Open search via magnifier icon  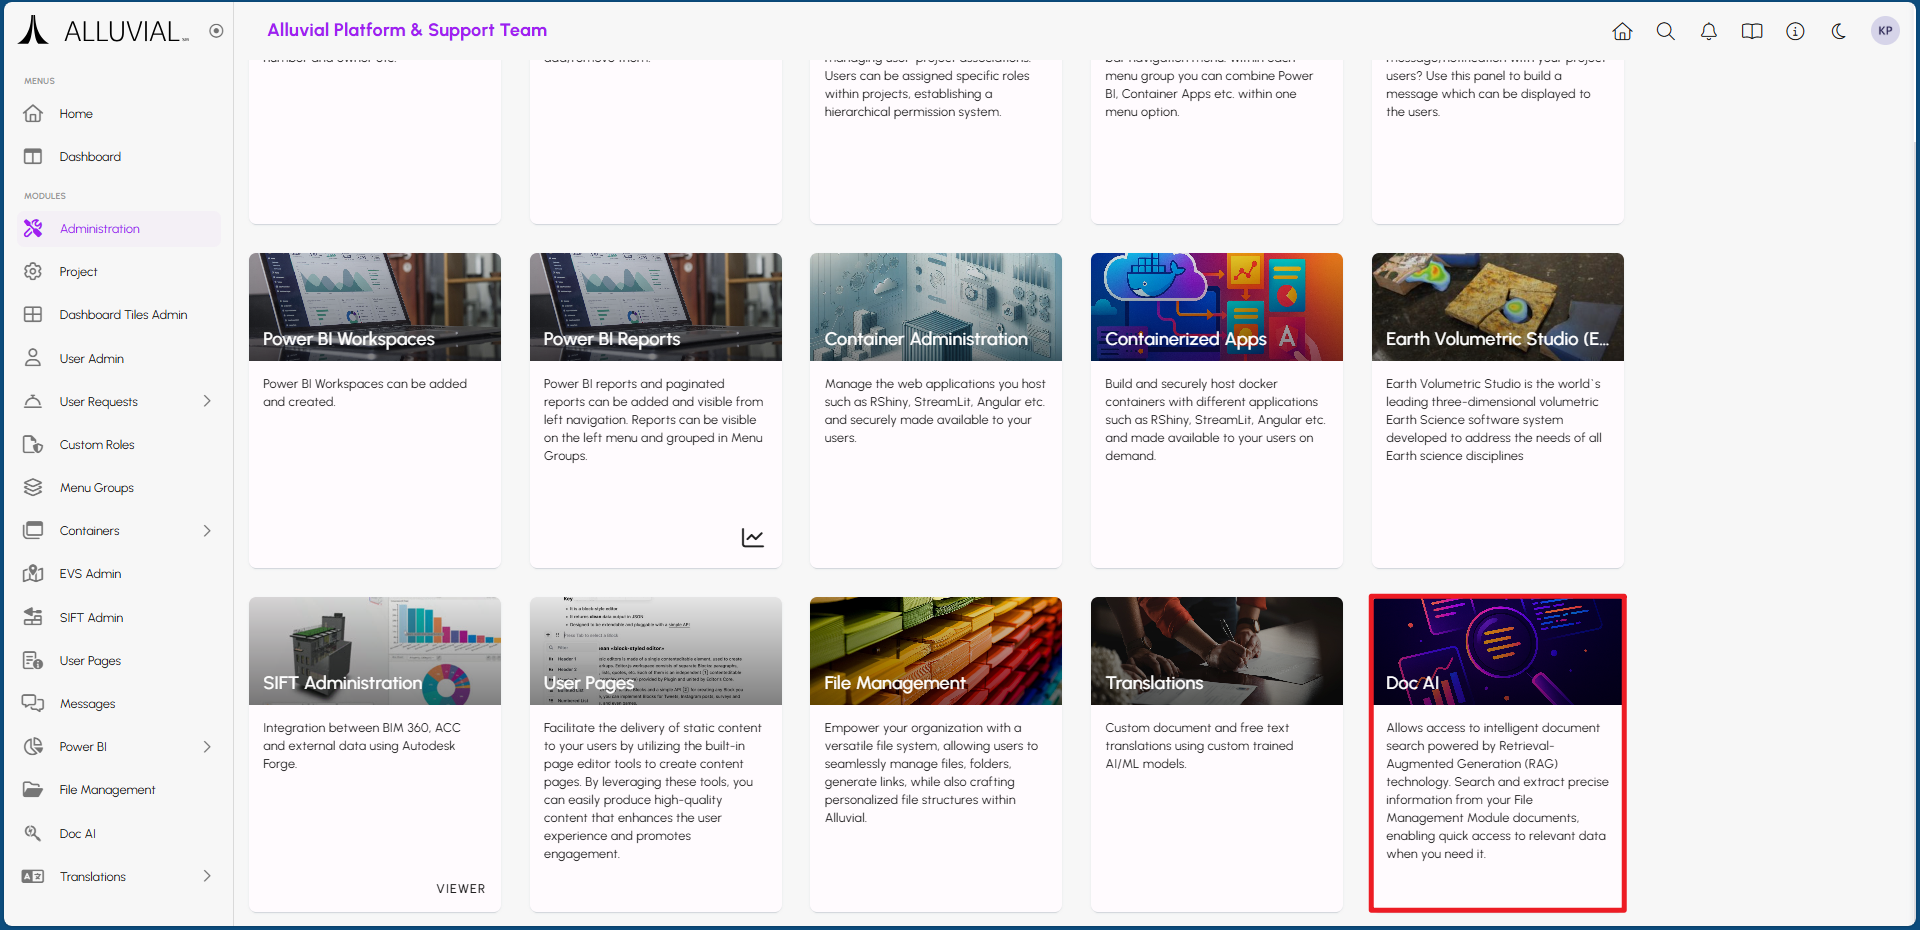(1665, 31)
